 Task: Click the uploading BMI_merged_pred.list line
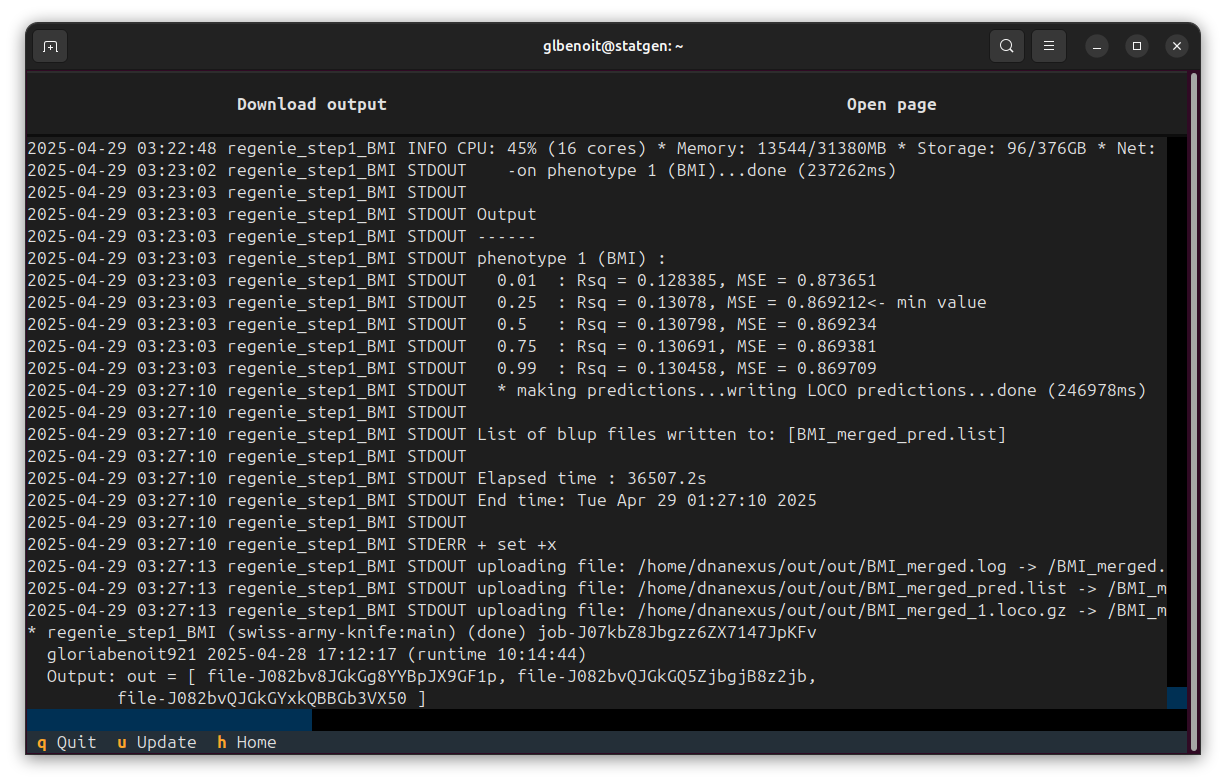click(x=597, y=588)
